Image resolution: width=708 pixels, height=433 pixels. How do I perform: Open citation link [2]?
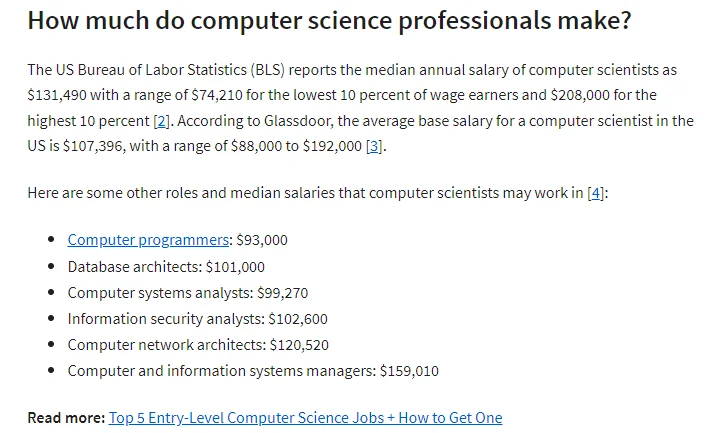[x=160, y=121]
